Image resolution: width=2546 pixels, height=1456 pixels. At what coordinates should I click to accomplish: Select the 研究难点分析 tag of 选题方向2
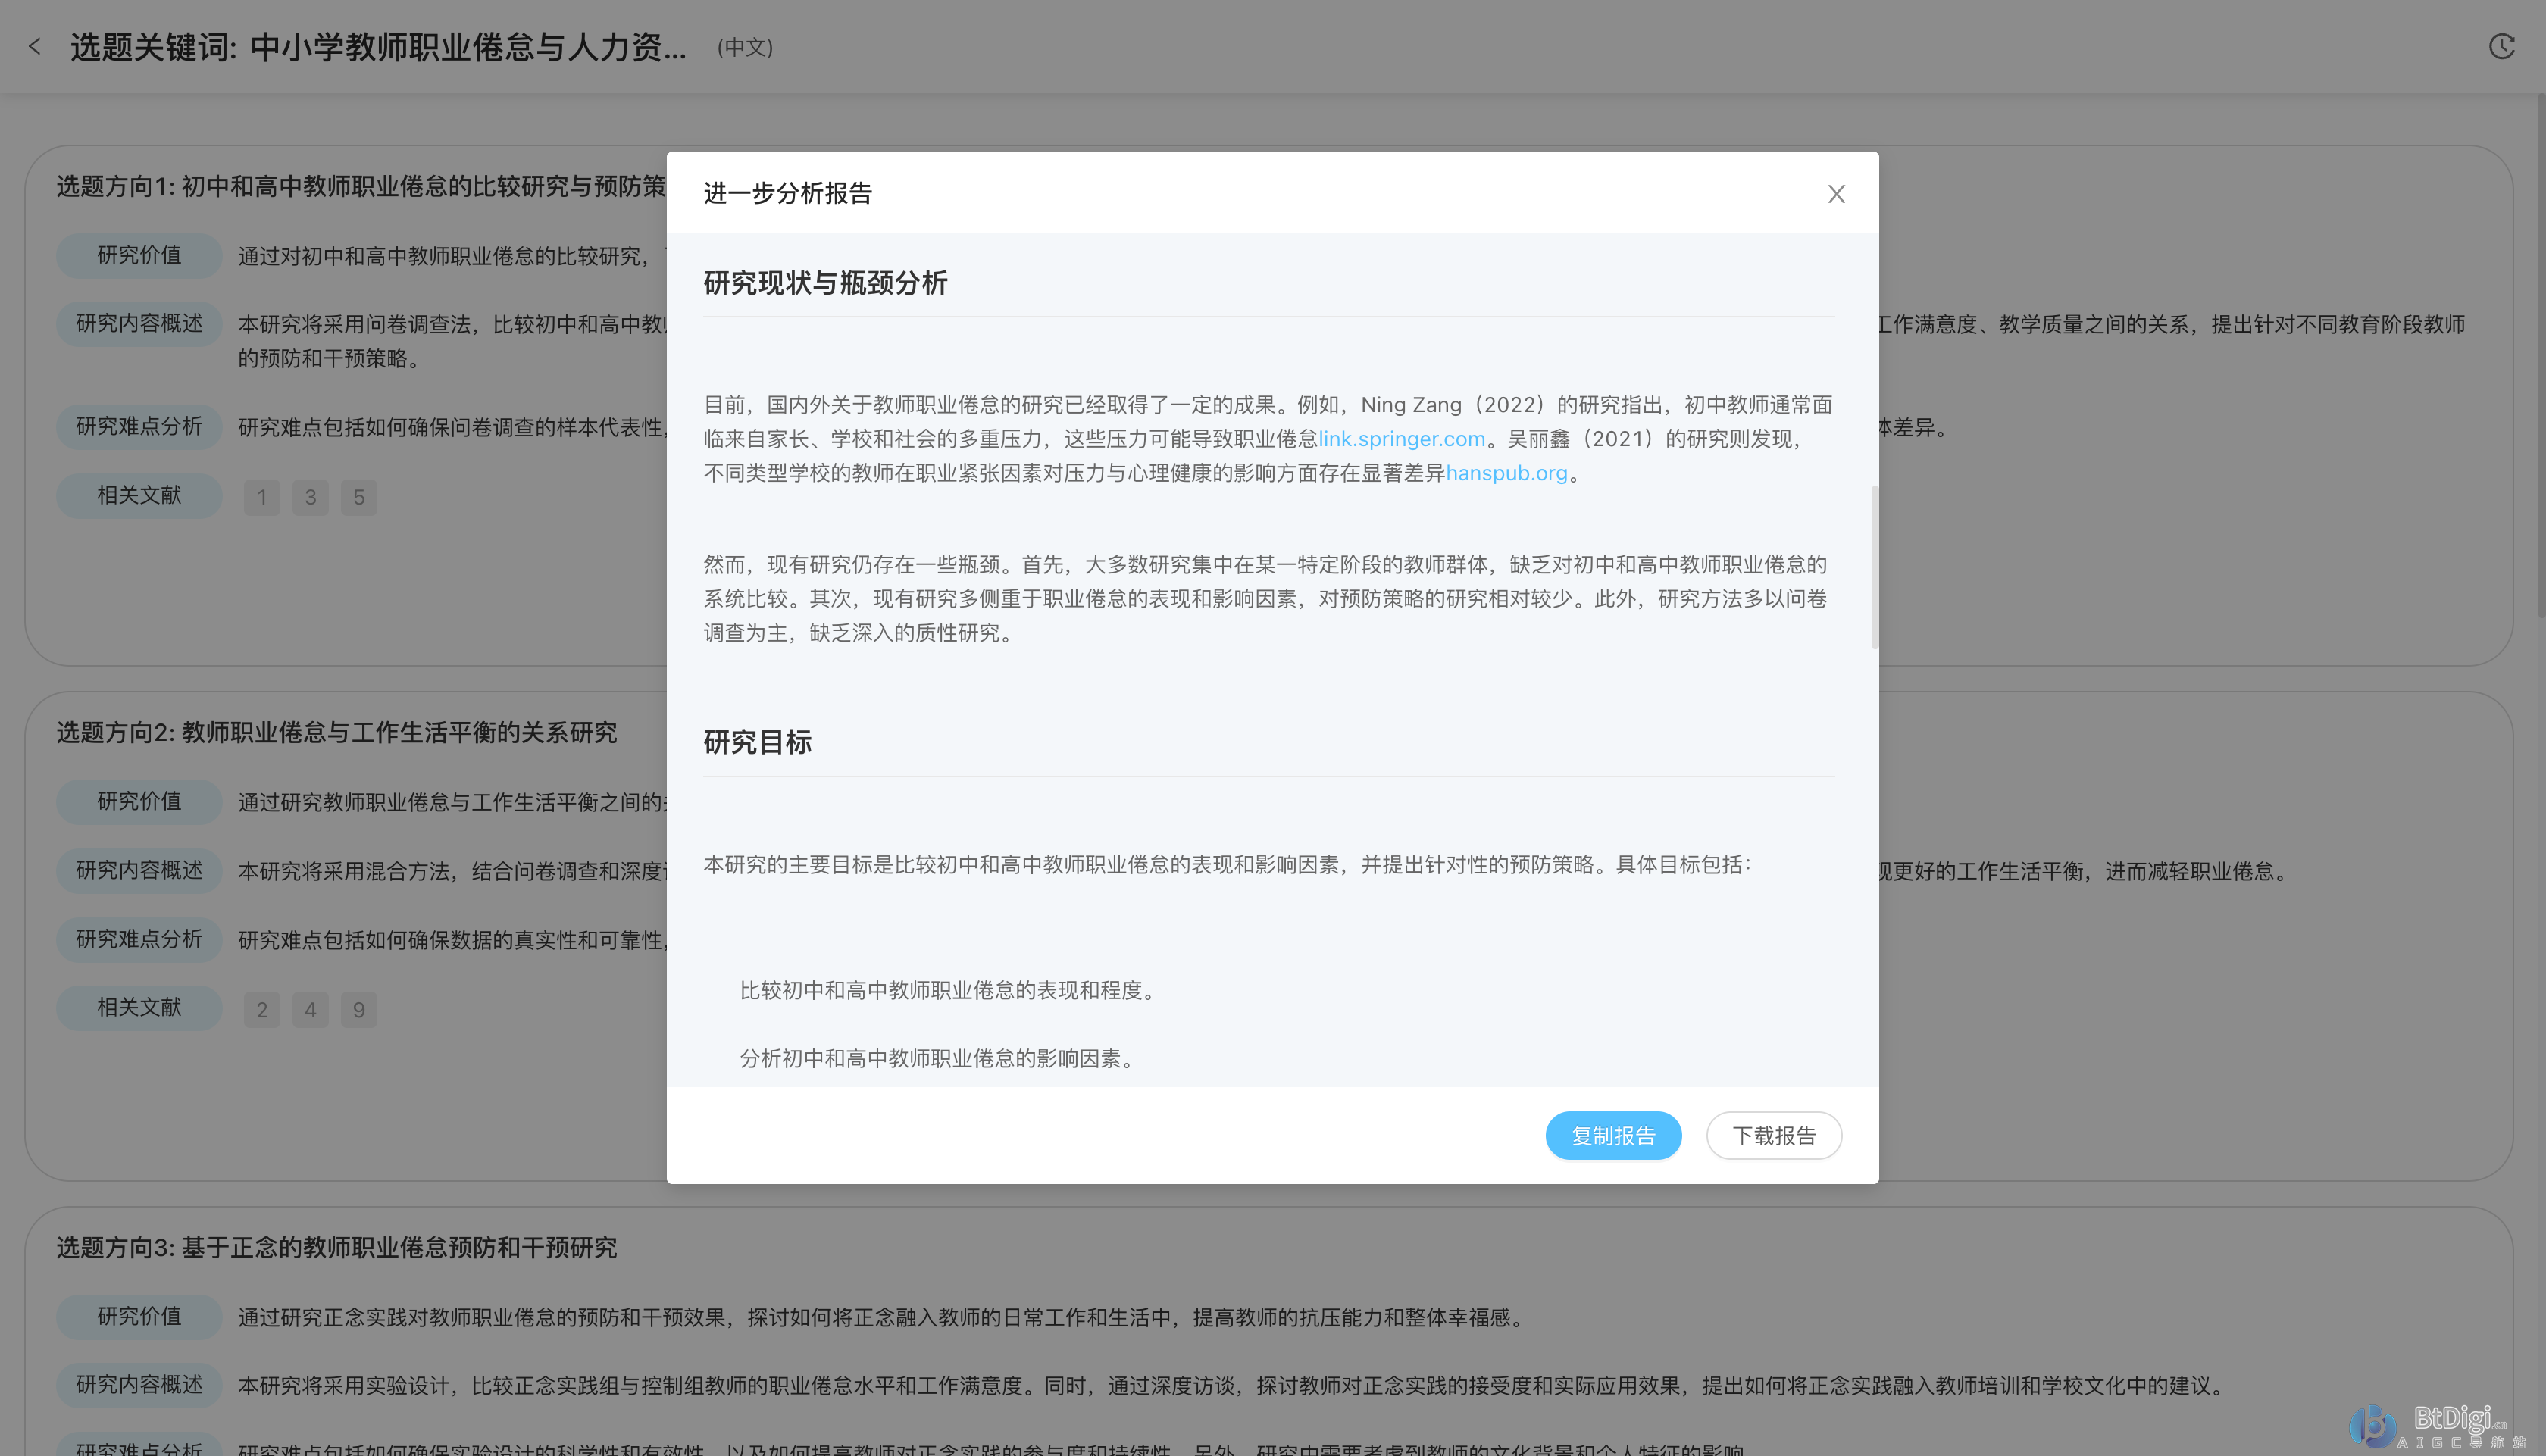[138, 939]
